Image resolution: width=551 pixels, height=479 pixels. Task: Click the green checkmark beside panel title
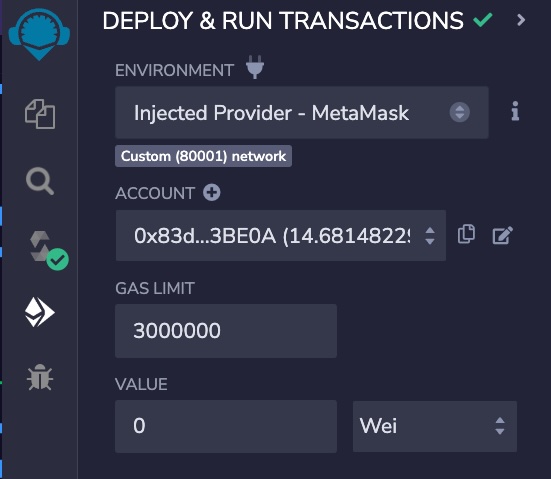pos(483,20)
